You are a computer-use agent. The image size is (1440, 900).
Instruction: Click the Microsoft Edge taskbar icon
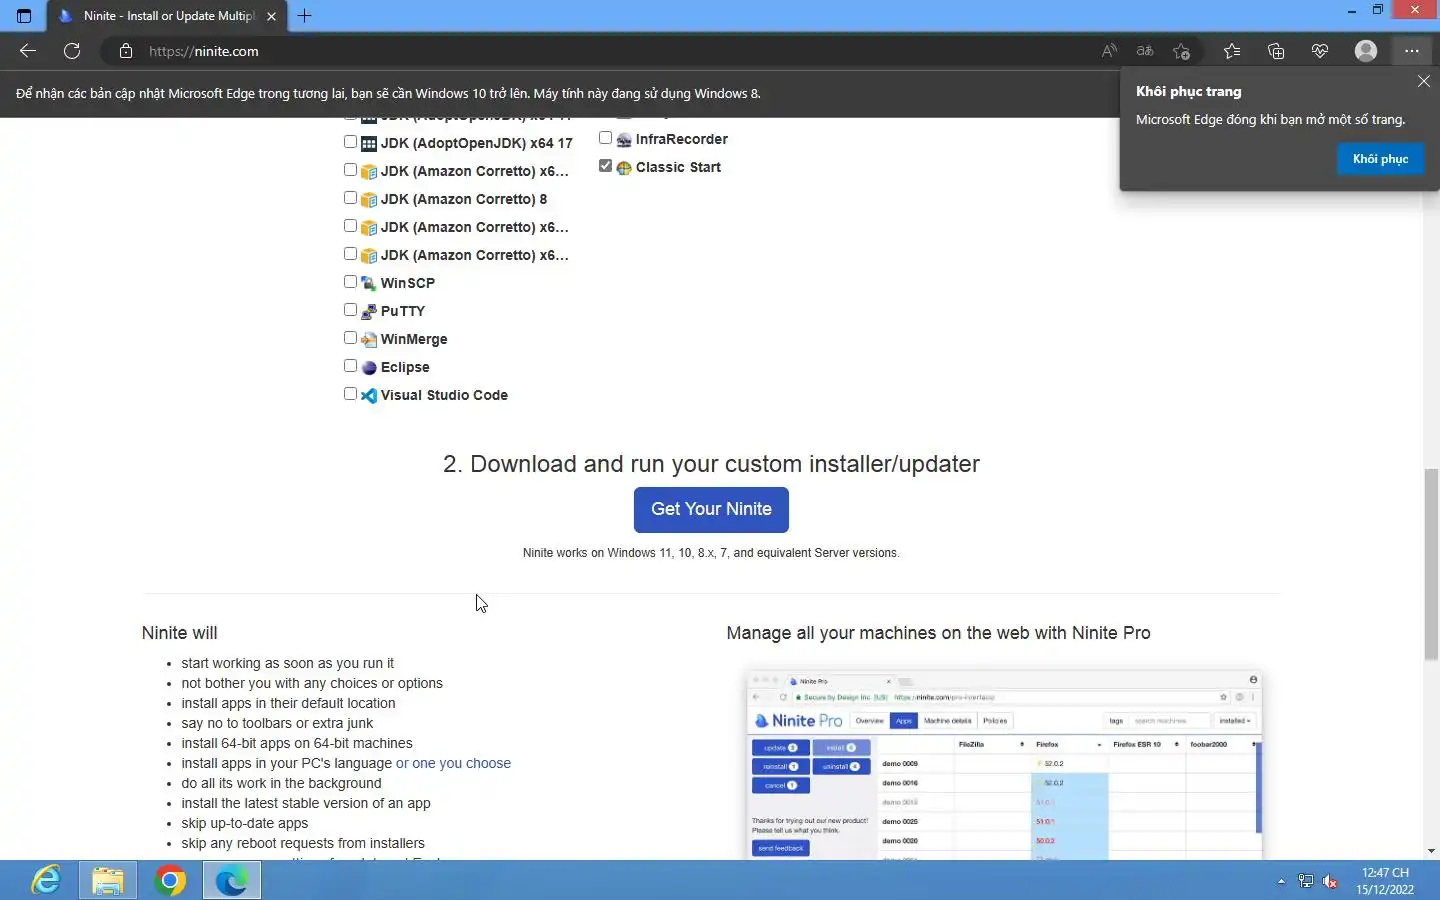coord(232,880)
